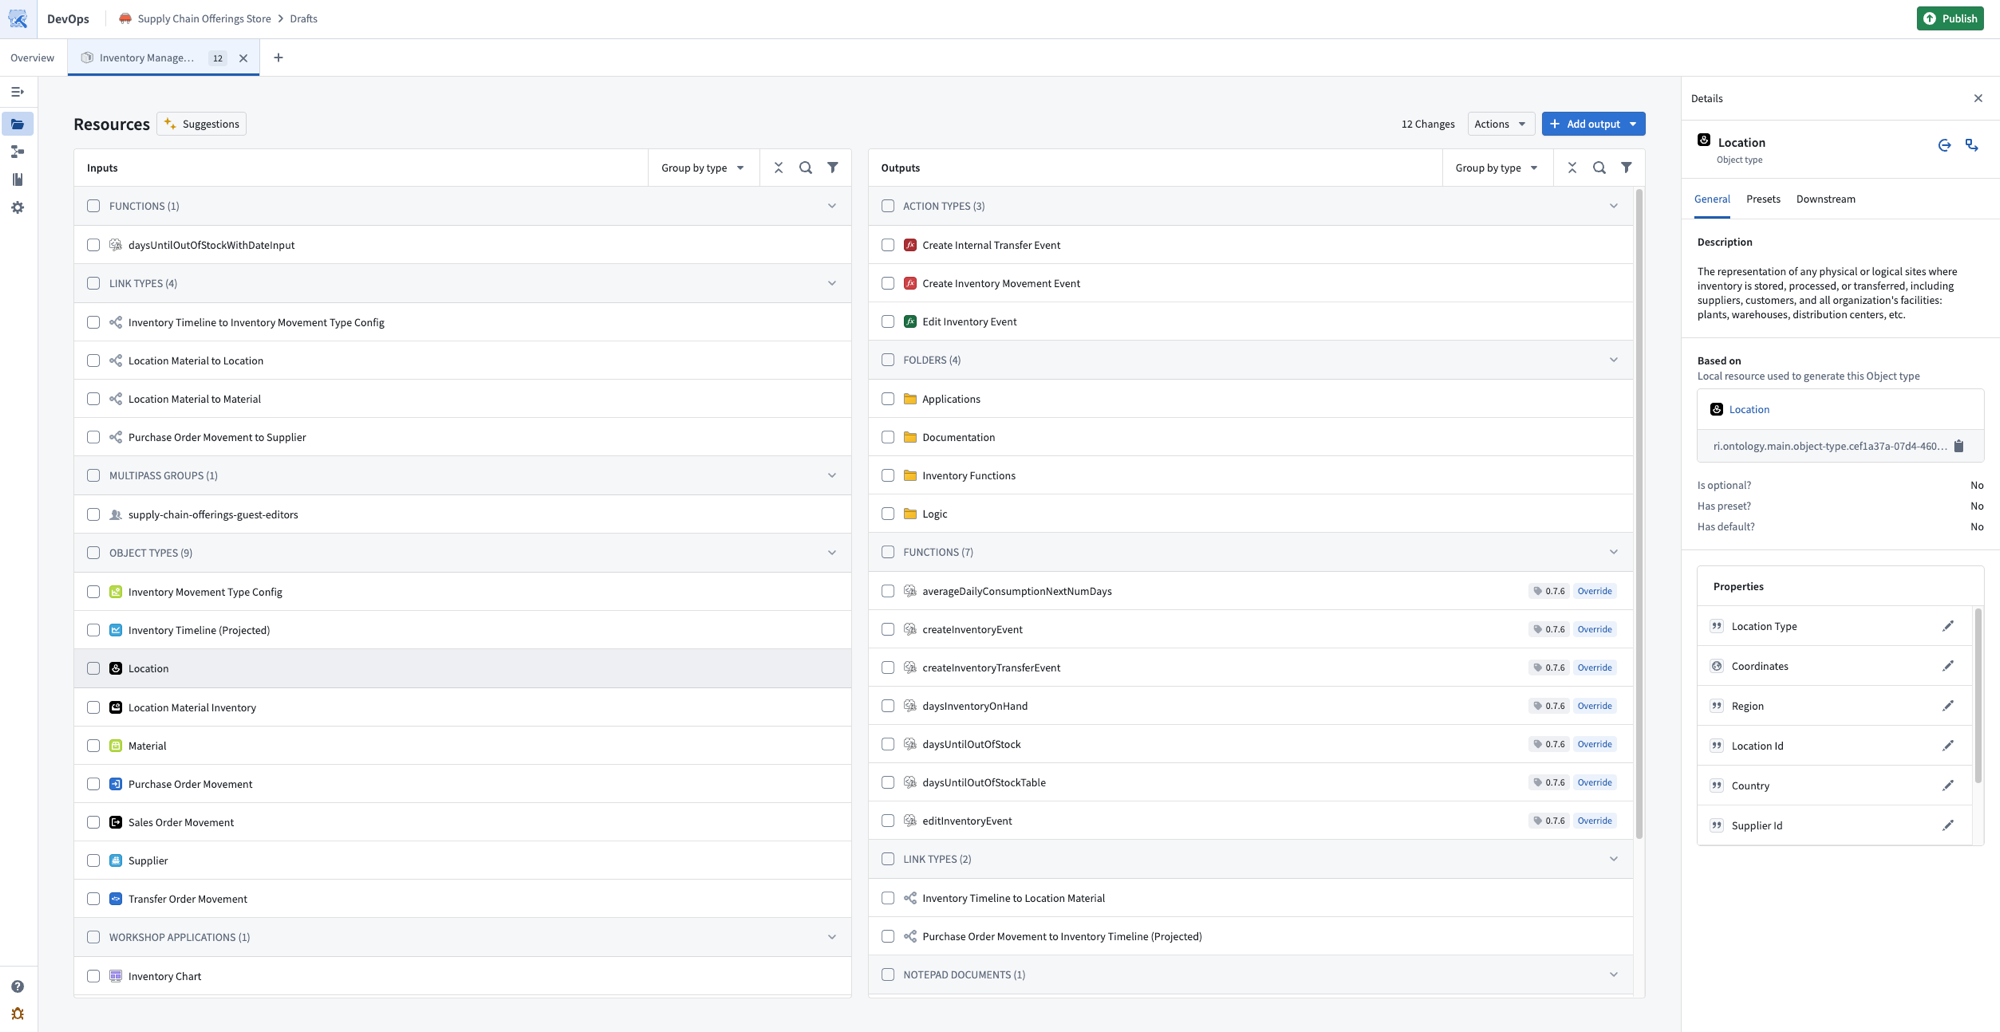Check the Location input checkbox
This screenshot has width=2000, height=1032.
click(94, 668)
